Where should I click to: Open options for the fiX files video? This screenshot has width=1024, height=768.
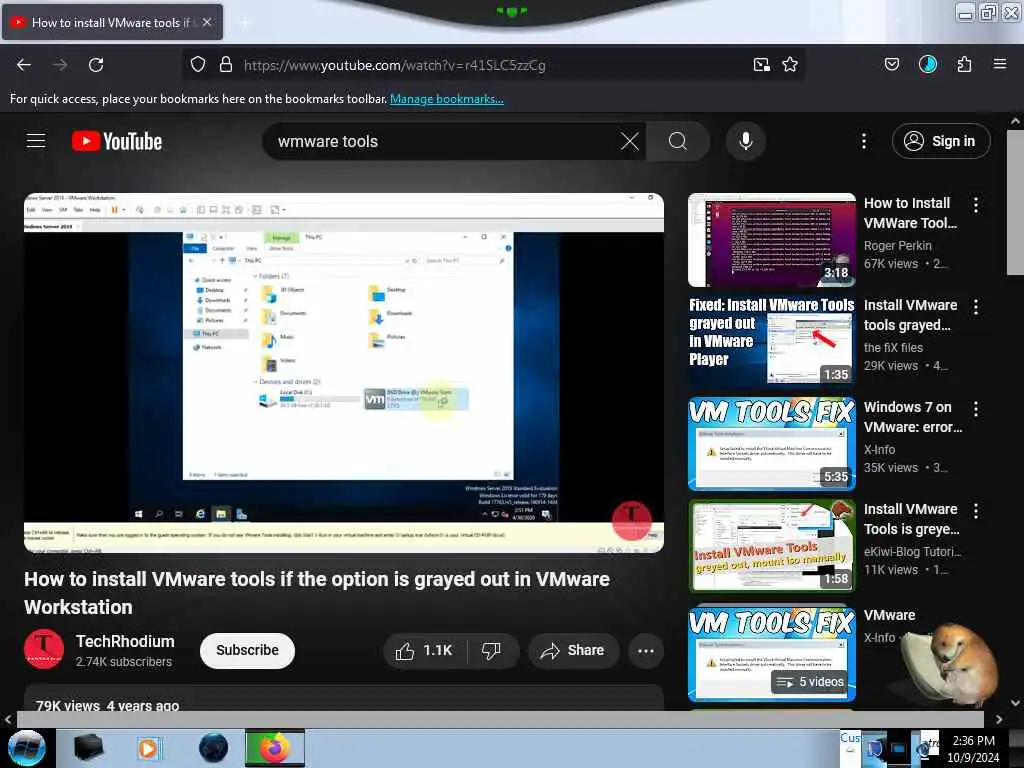click(976, 307)
